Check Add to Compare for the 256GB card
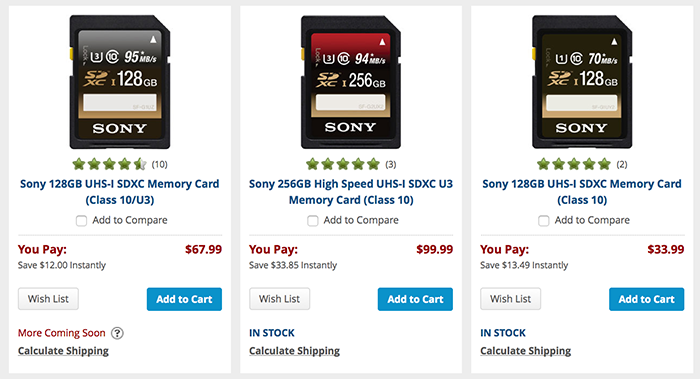Screen dimensions: 700x379 [x=312, y=221]
